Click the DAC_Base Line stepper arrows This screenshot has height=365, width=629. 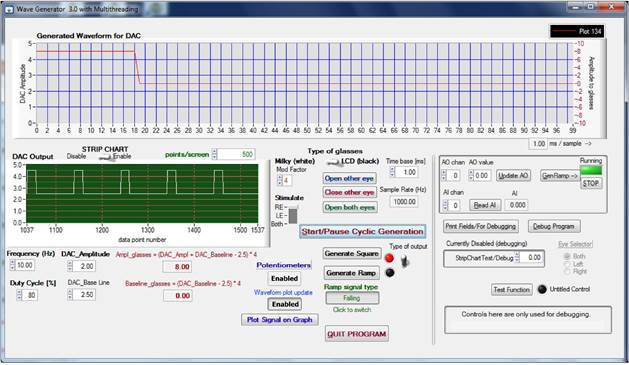(x=70, y=295)
